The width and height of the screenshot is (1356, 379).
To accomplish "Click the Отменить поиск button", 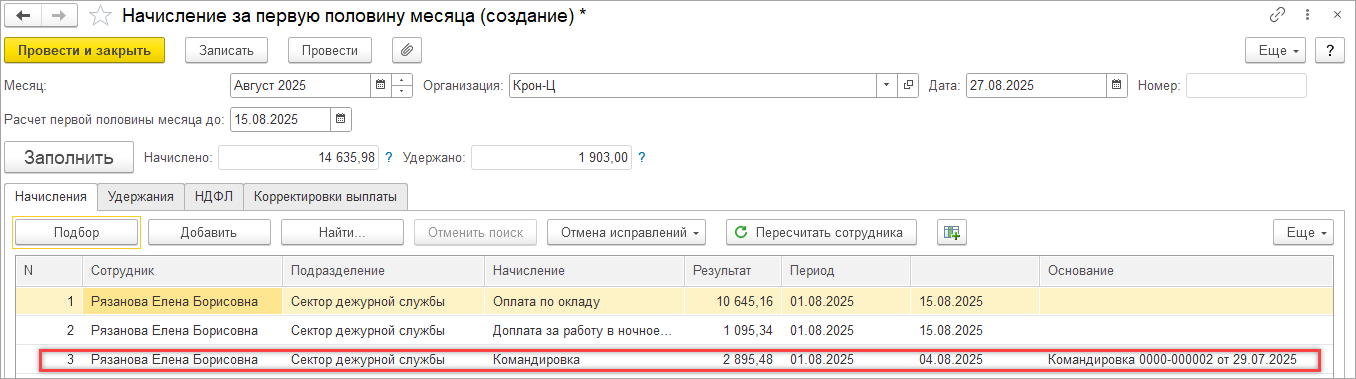I will click(475, 232).
